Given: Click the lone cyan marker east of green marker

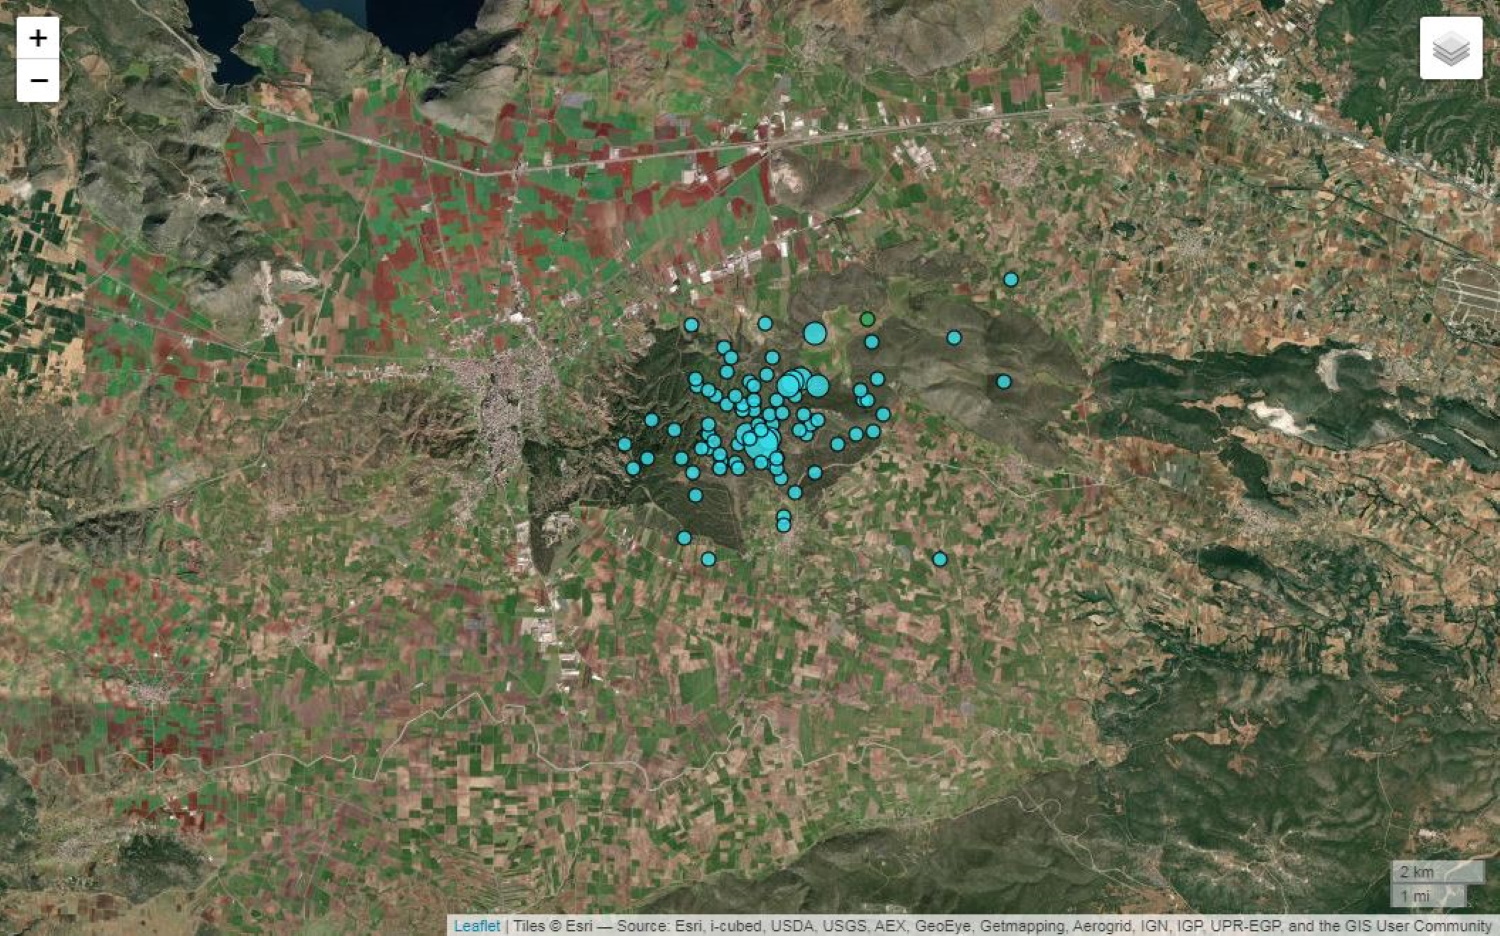Looking at the screenshot, I should (x=954, y=338).
